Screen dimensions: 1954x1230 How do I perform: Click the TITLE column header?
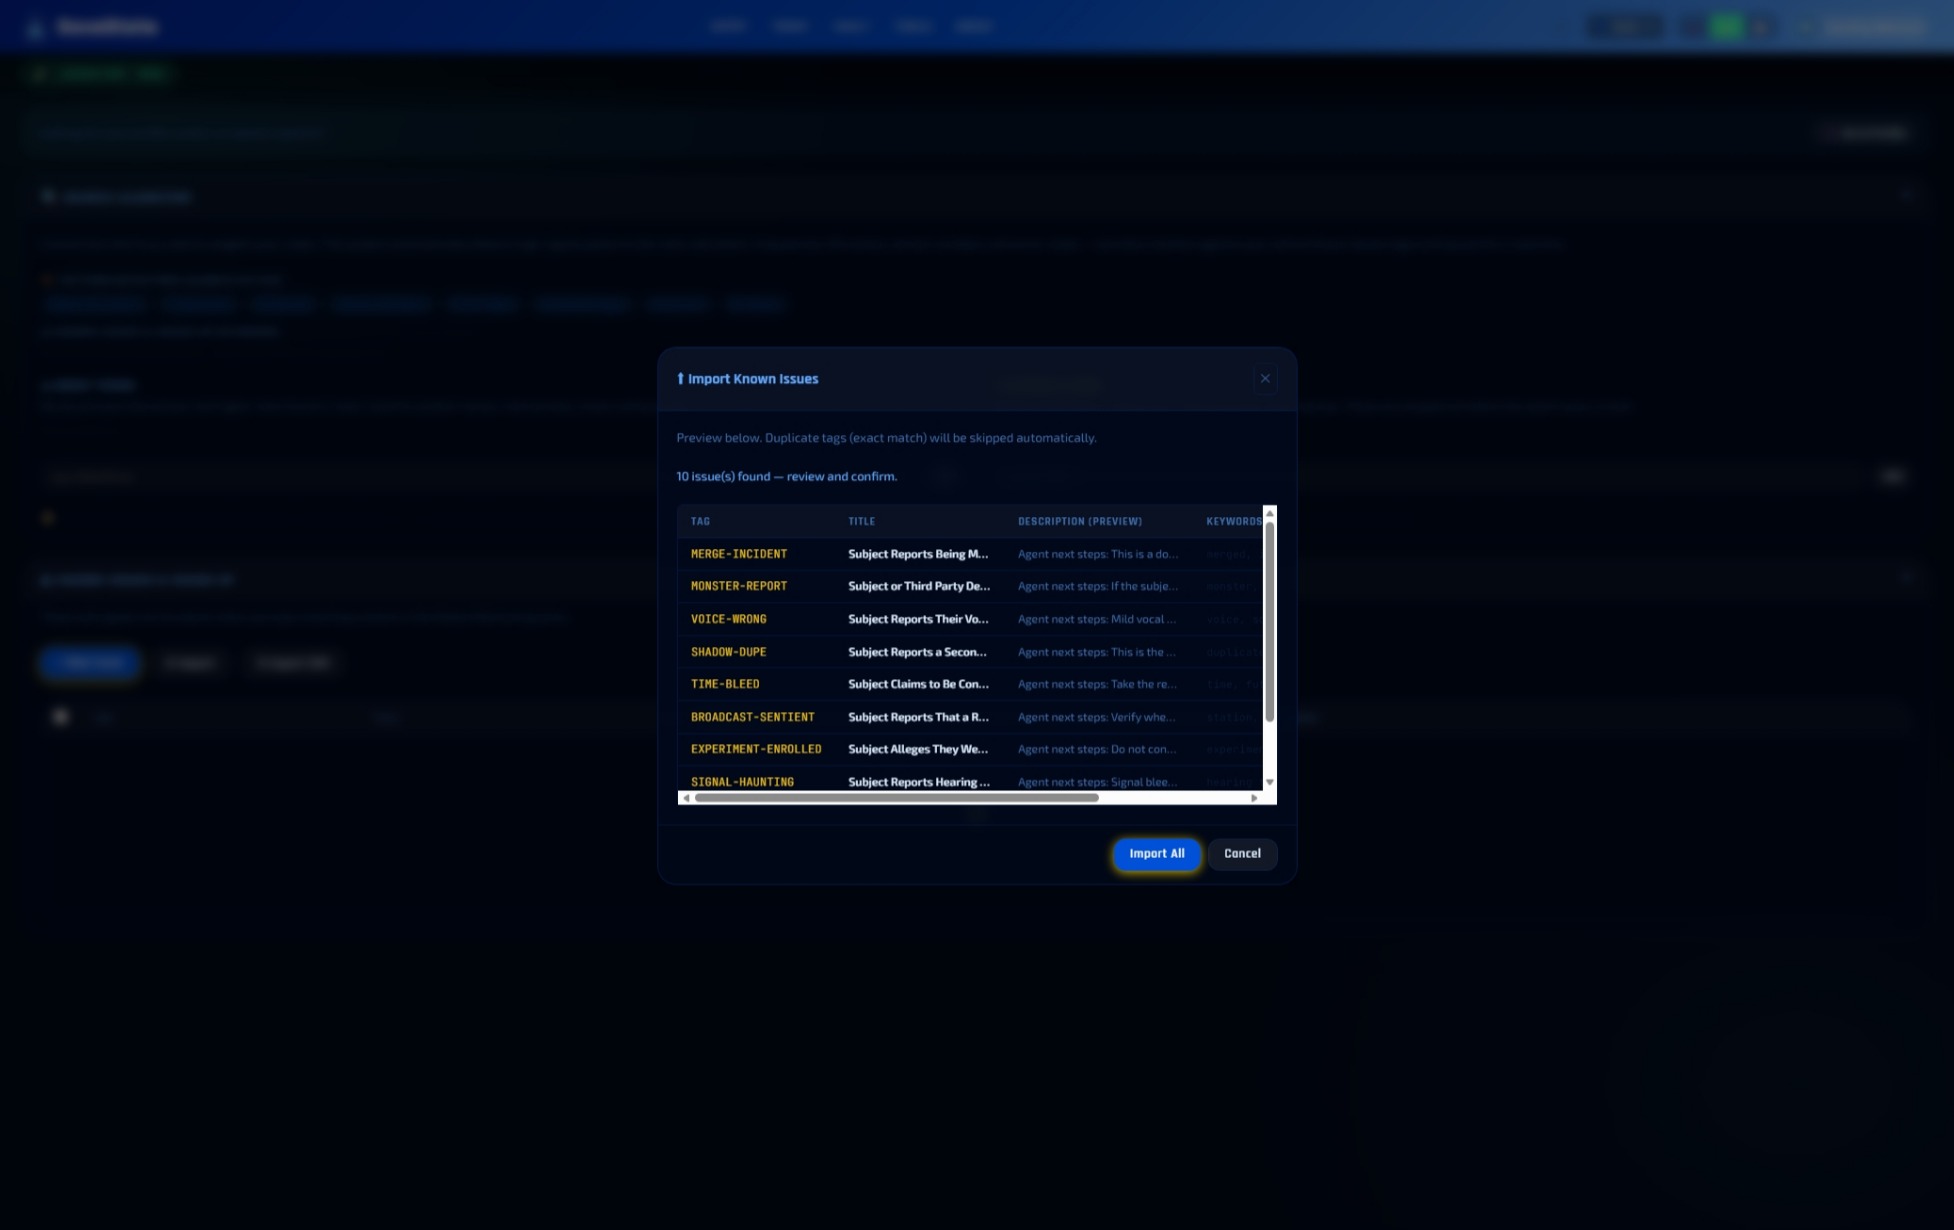pos(862,521)
